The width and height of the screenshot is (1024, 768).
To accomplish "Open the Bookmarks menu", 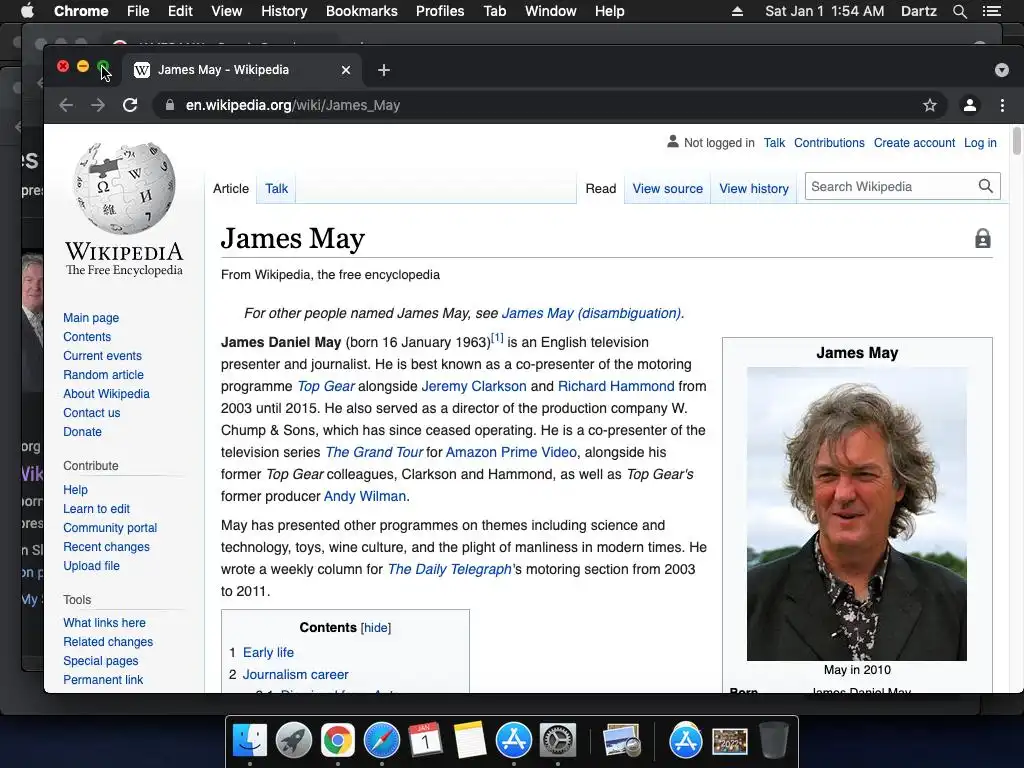I will point(361,11).
